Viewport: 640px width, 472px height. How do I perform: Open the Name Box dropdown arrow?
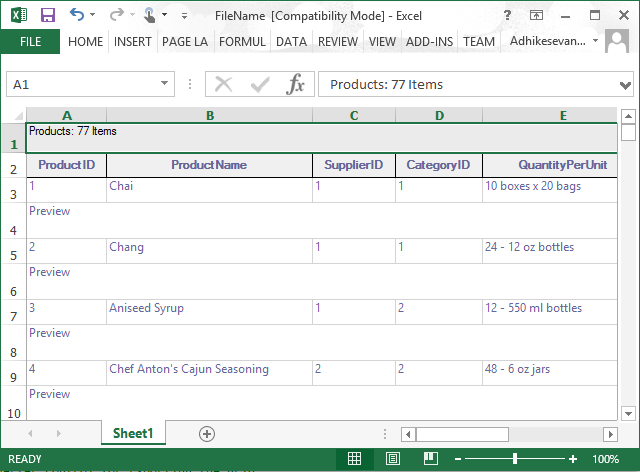[x=164, y=83]
